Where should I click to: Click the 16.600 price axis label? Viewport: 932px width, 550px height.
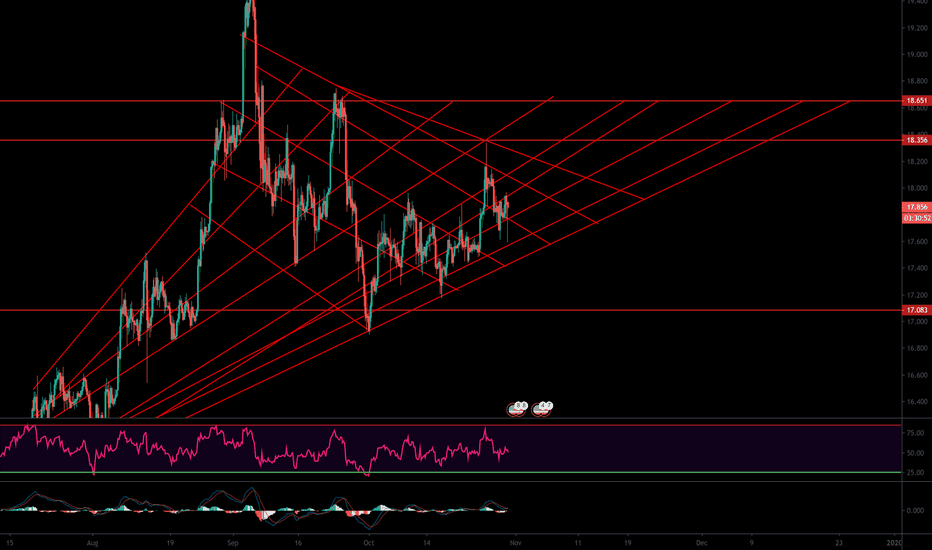(x=917, y=375)
